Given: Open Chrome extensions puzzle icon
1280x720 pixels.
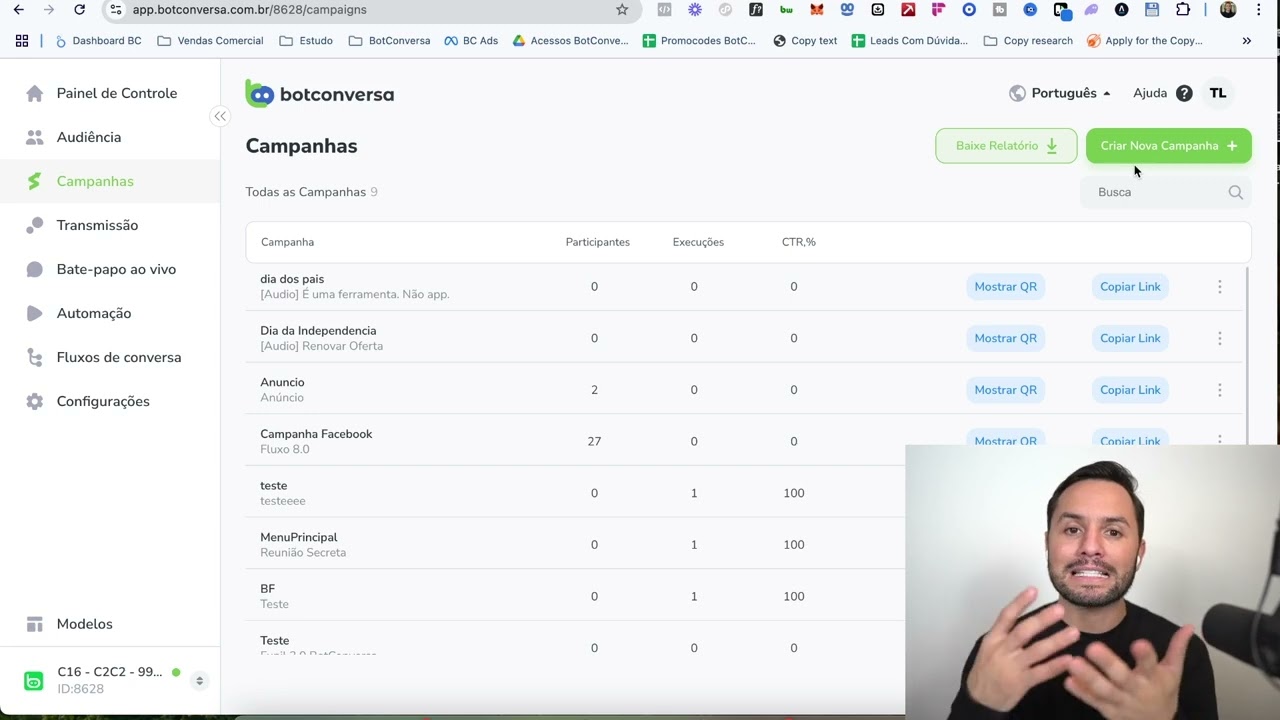Looking at the screenshot, I should click(1183, 10).
